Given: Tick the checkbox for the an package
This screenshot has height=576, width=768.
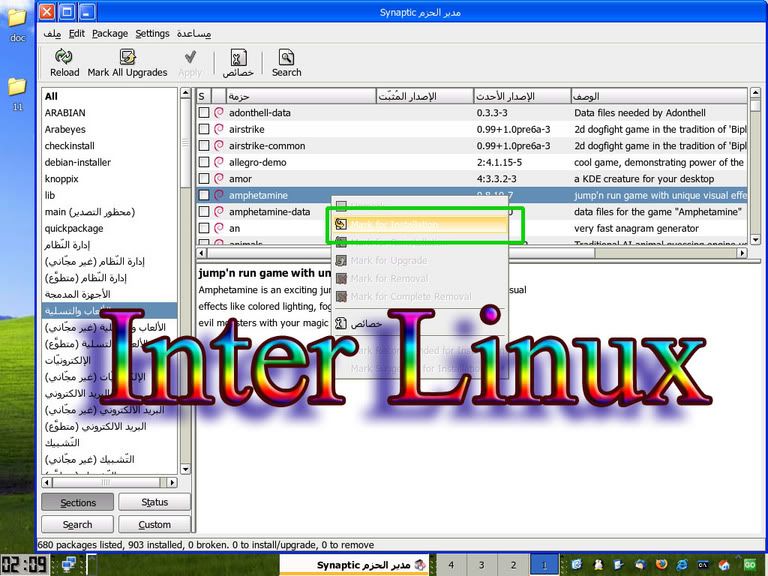Looking at the screenshot, I should 204,228.
